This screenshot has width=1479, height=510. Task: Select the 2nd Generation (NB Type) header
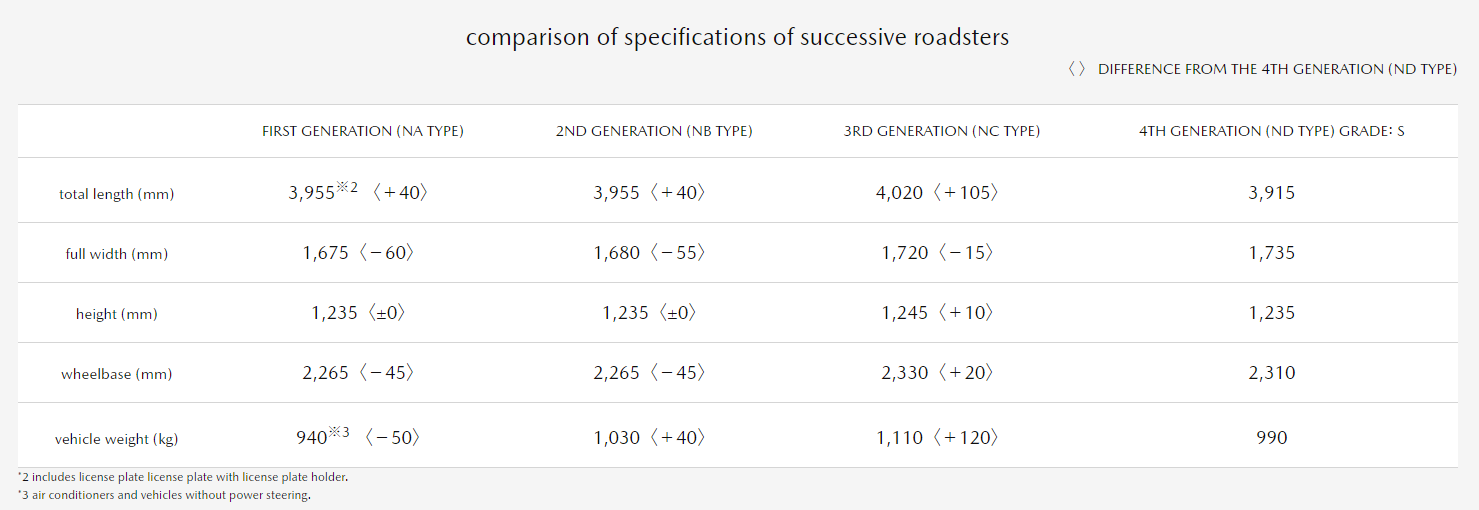(654, 131)
